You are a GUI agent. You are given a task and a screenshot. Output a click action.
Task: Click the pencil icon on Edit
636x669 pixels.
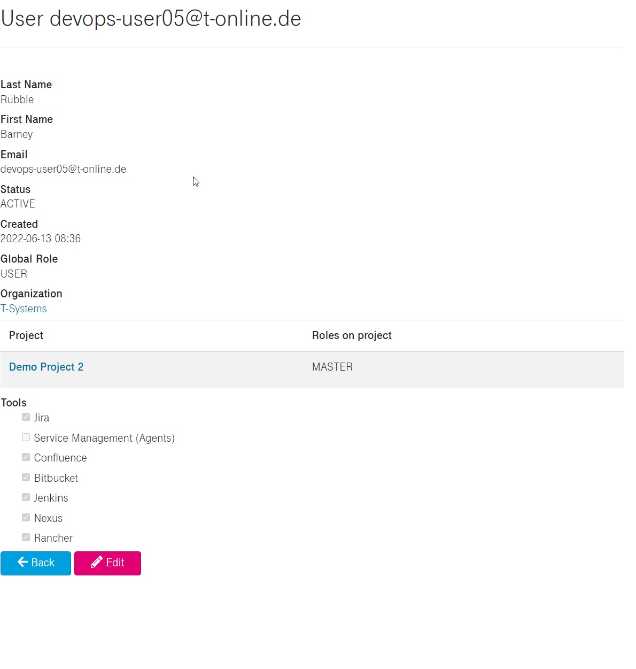96,562
